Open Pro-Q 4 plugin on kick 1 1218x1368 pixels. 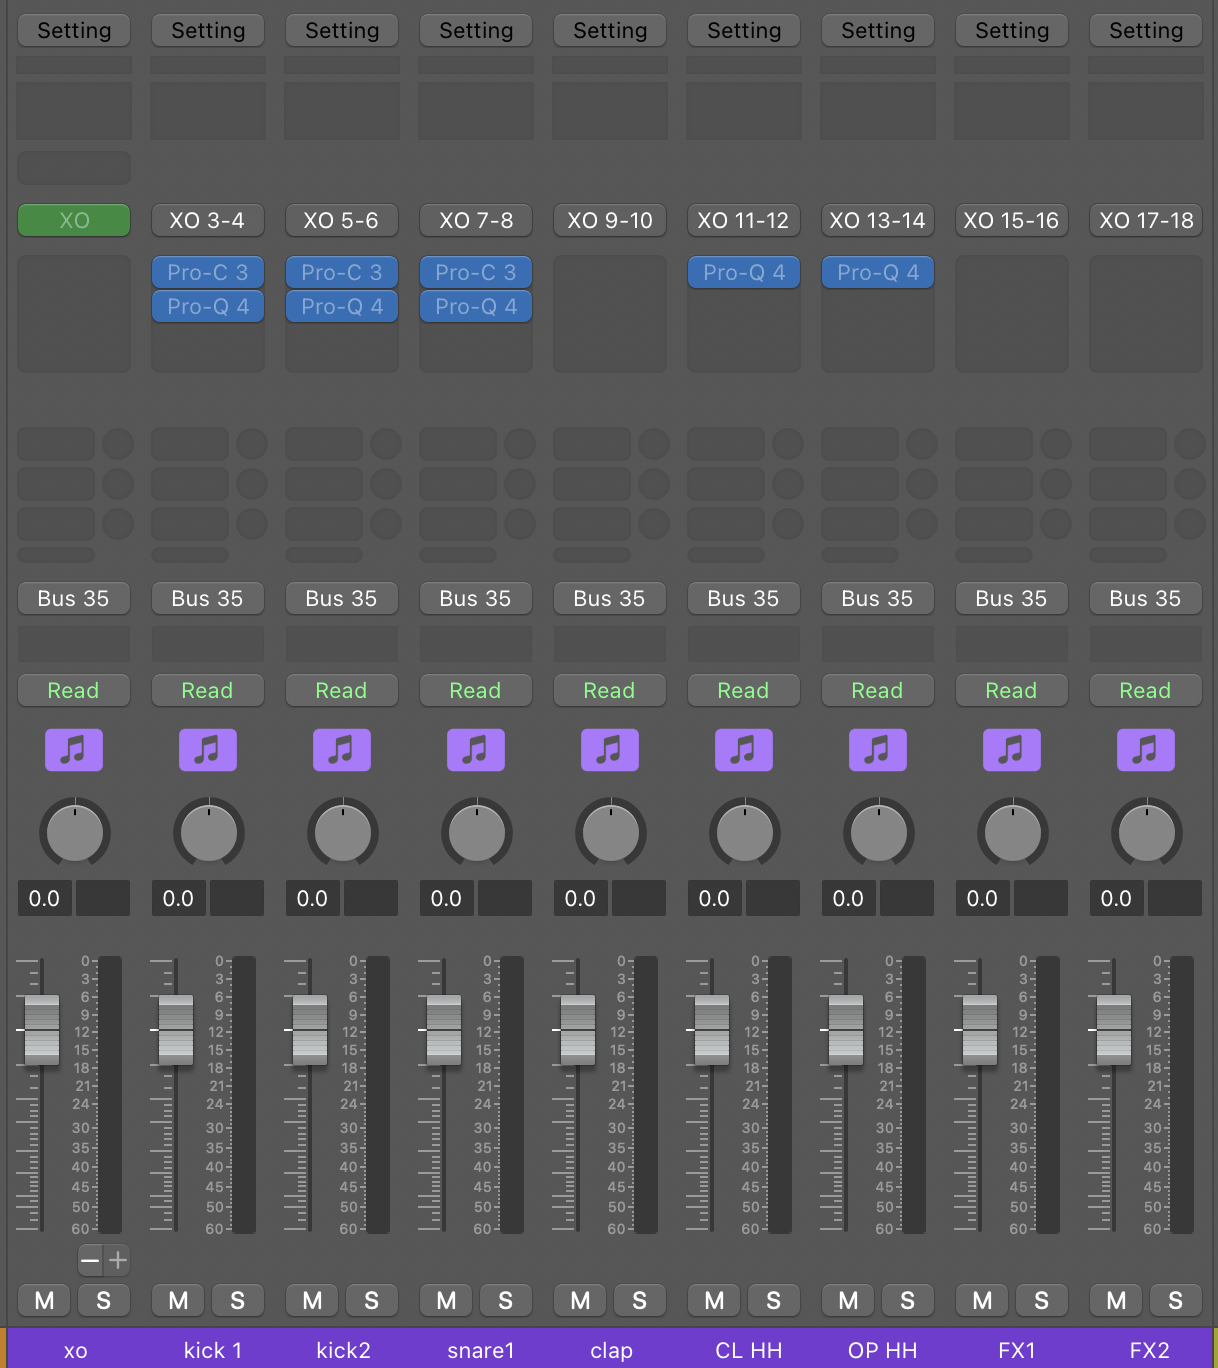(208, 306)
